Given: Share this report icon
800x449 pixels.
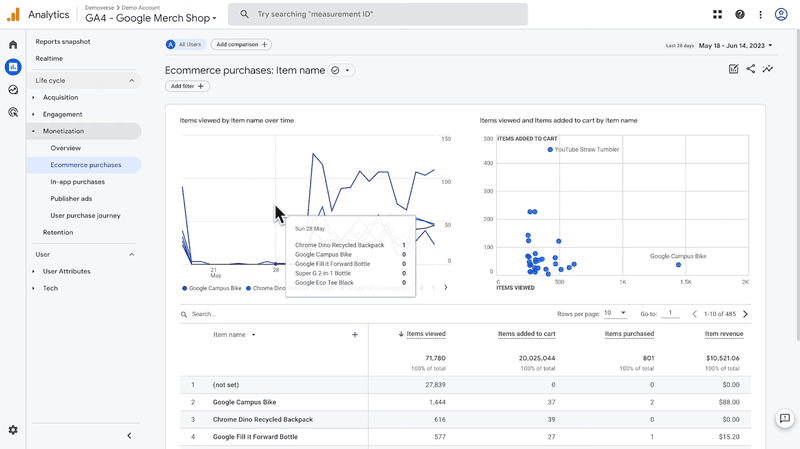Looking at the screenshot, I should 750,69.
